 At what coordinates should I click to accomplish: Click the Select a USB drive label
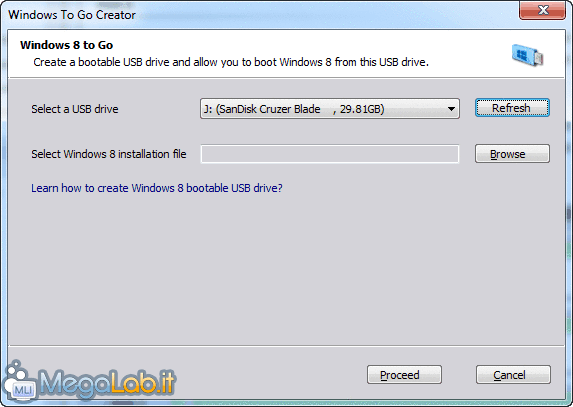click(75, 109)
